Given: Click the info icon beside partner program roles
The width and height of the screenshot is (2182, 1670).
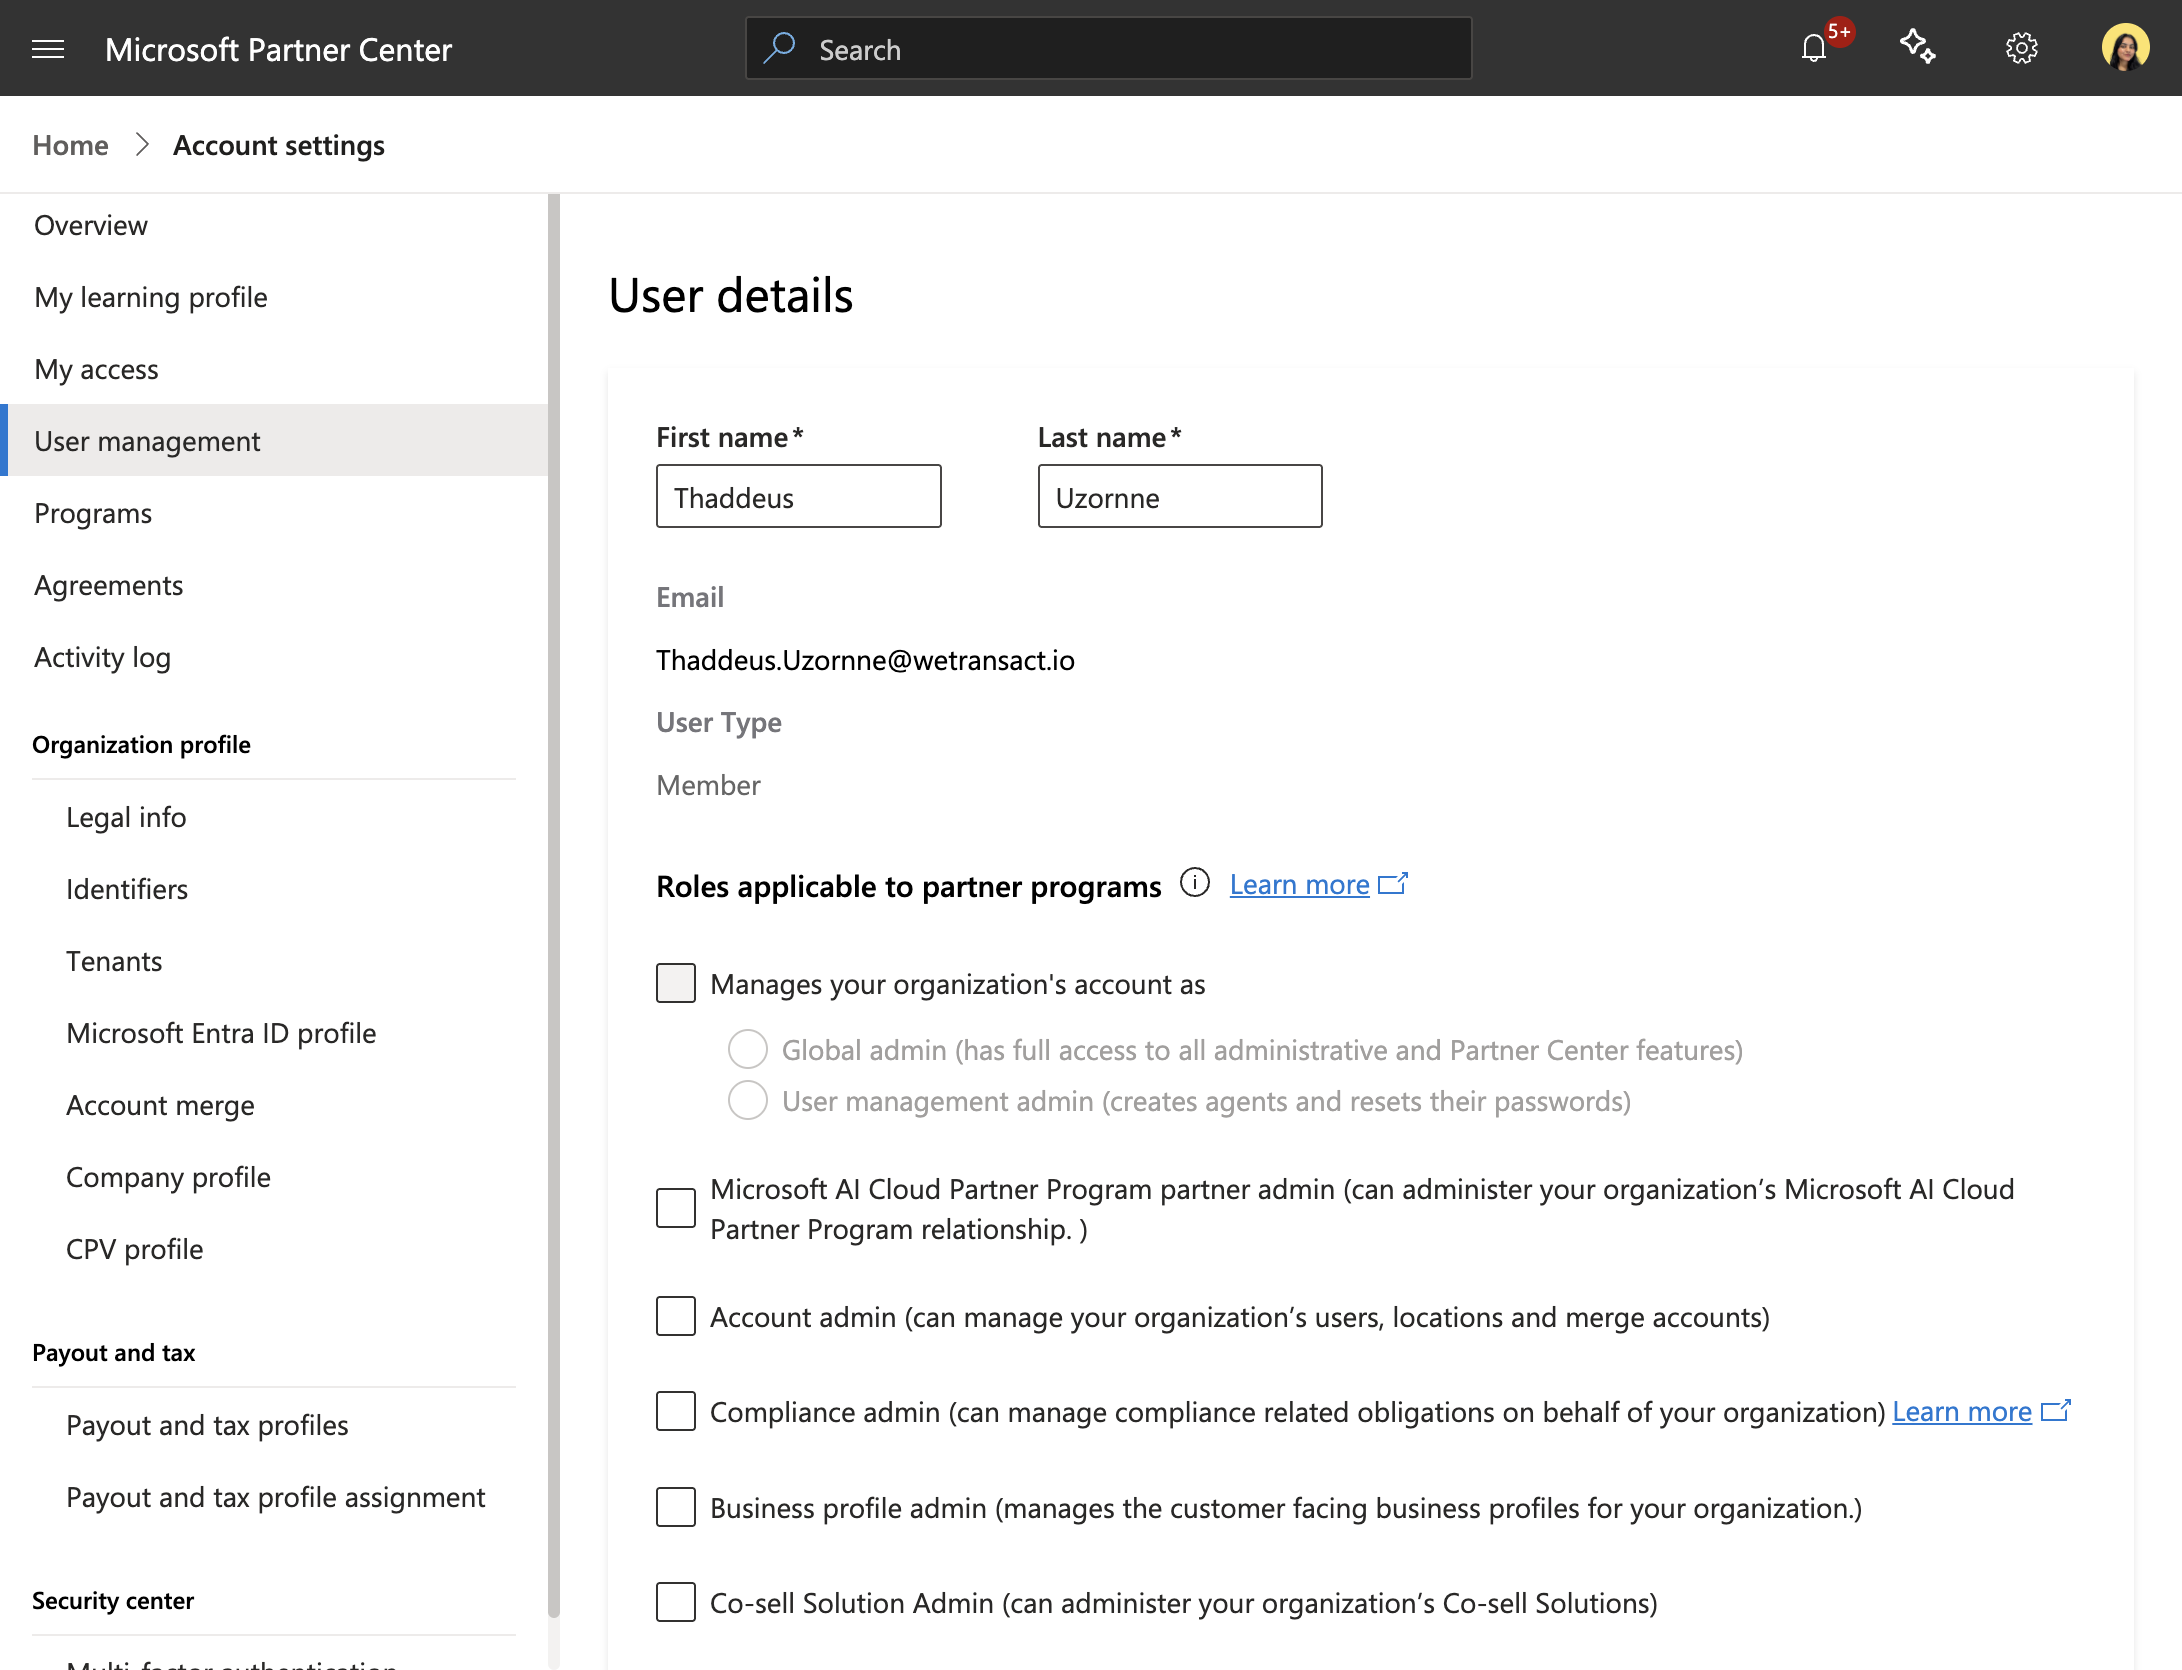Looking at the screenshot, I should pyautogui.click(x=1195, y=883).
